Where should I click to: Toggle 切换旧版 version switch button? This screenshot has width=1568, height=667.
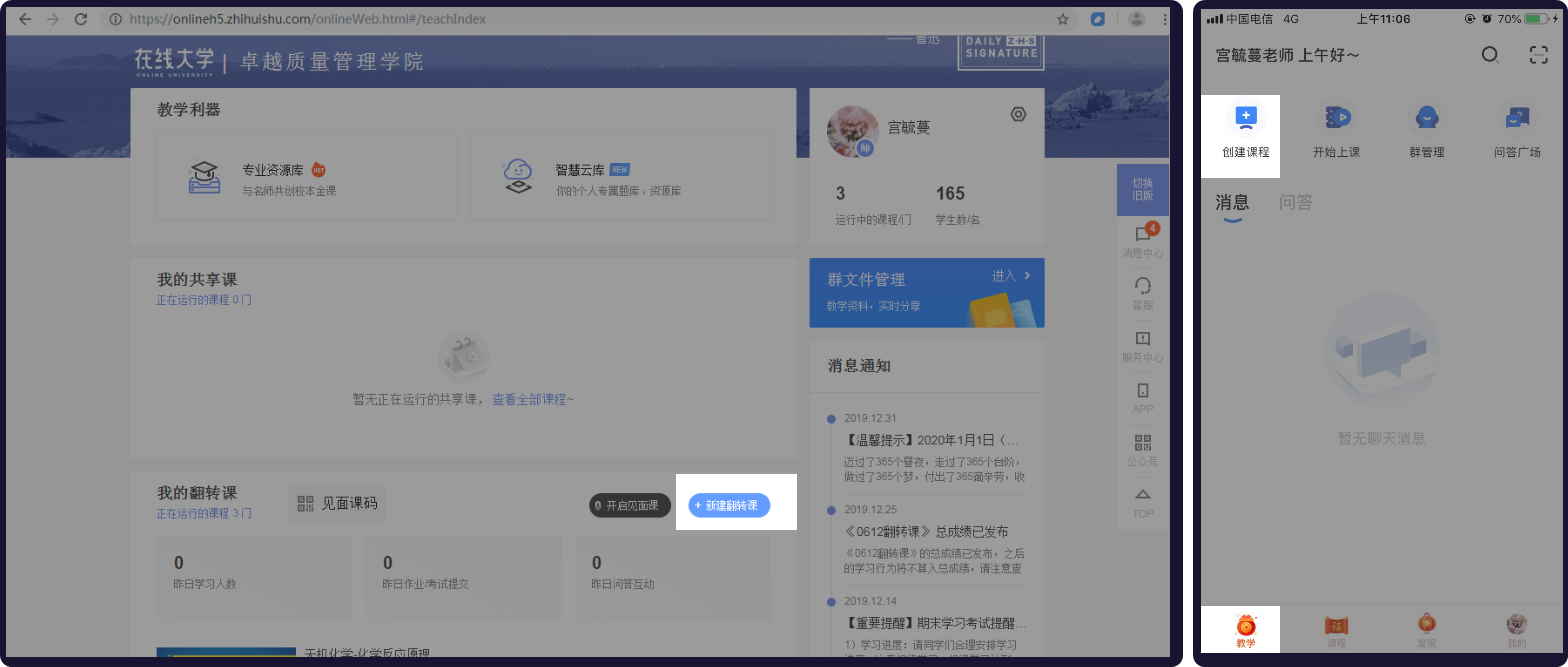pos(1142,189)
